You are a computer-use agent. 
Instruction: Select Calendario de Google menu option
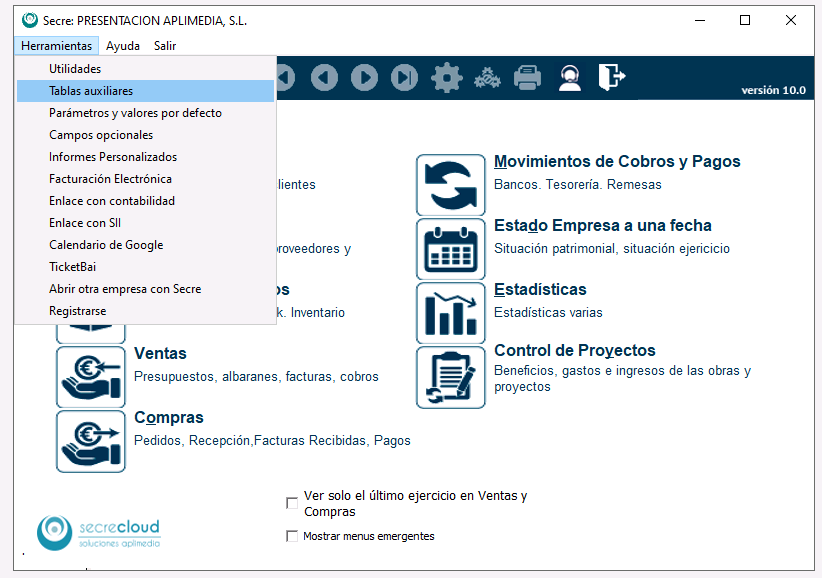[x=106, y=245]
